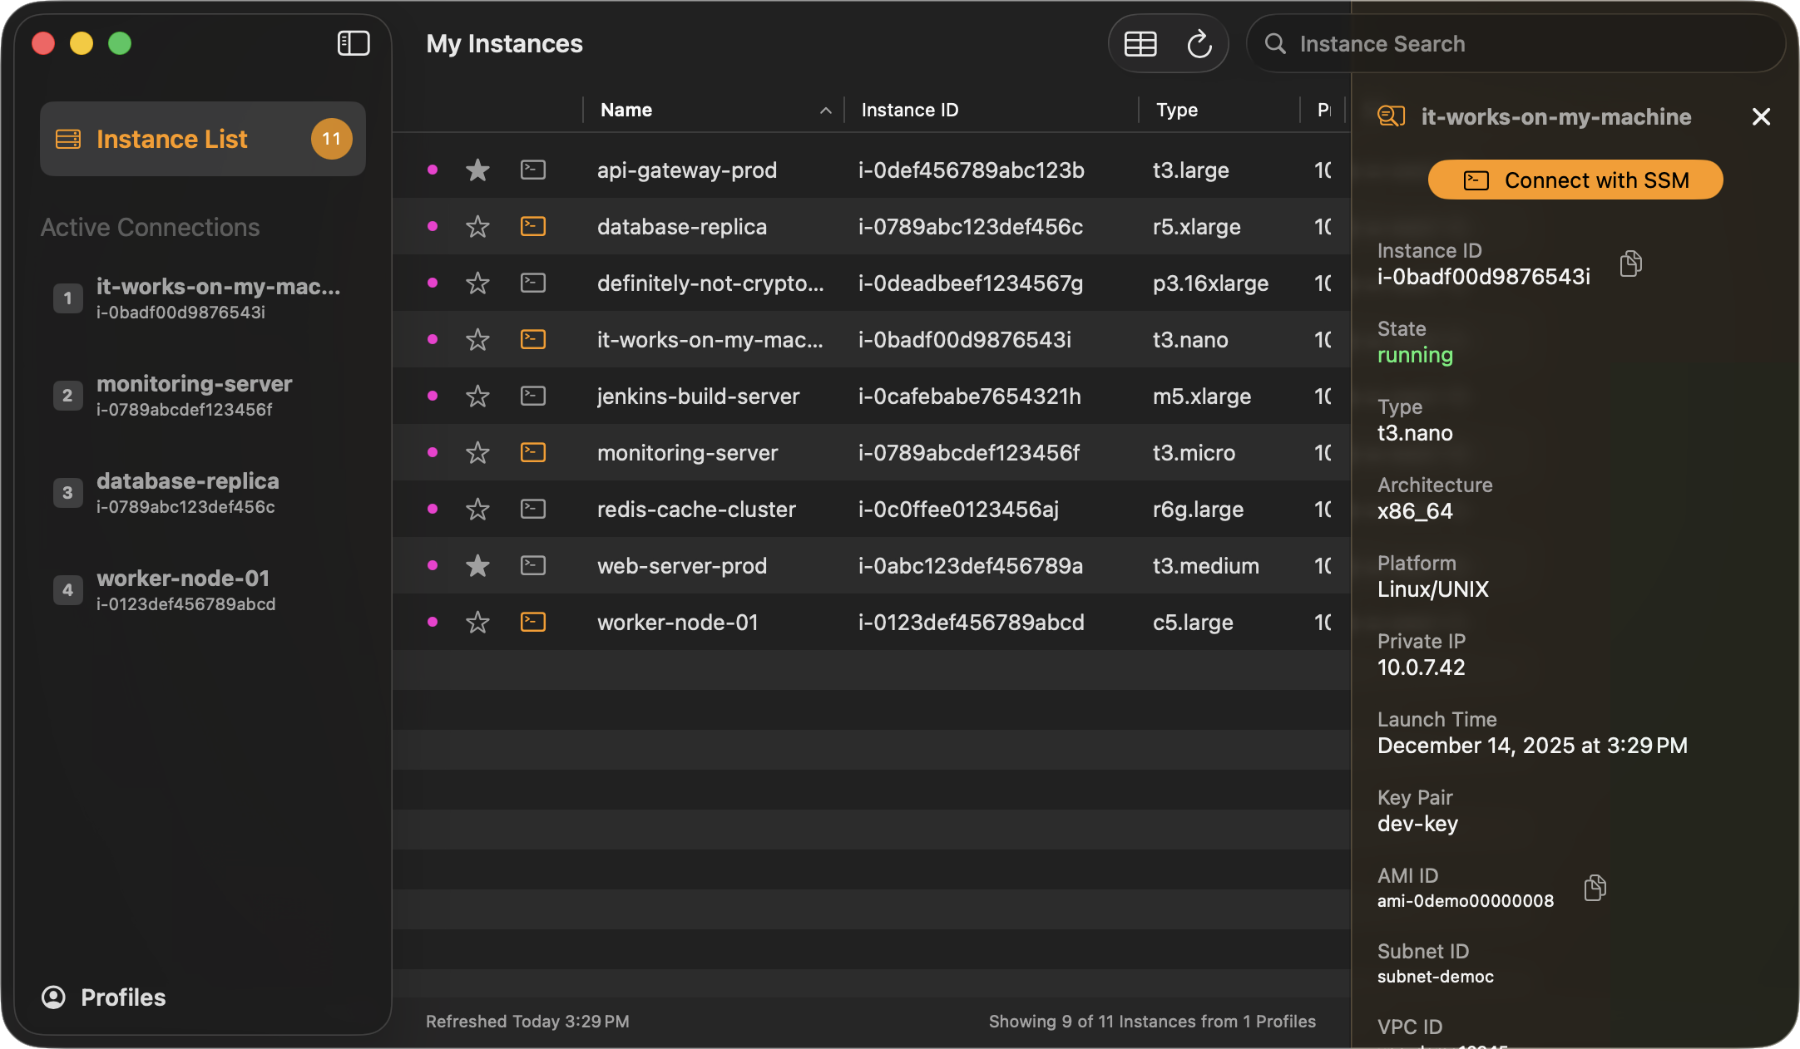The height and width of the screenshot is (1049, 1800).
Task: Select instance ID i-0deadbeef1234567g cell
Action: (x=970, y=283)
